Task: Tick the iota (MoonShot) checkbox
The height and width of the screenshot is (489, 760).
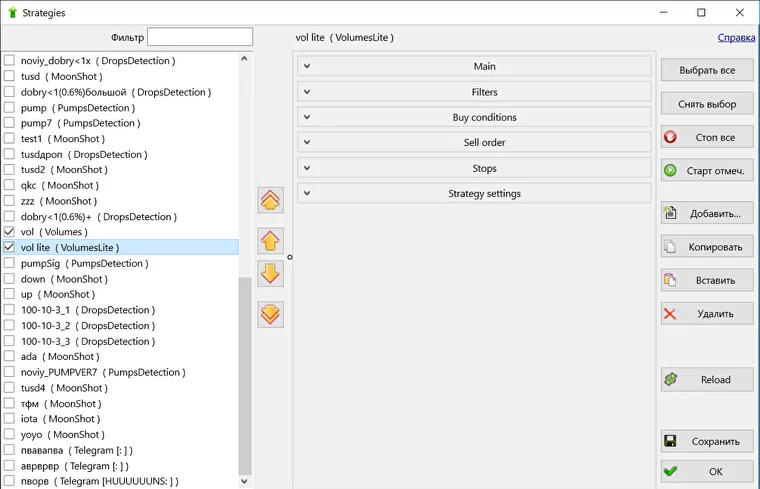Action: click(x=10, y=419)
